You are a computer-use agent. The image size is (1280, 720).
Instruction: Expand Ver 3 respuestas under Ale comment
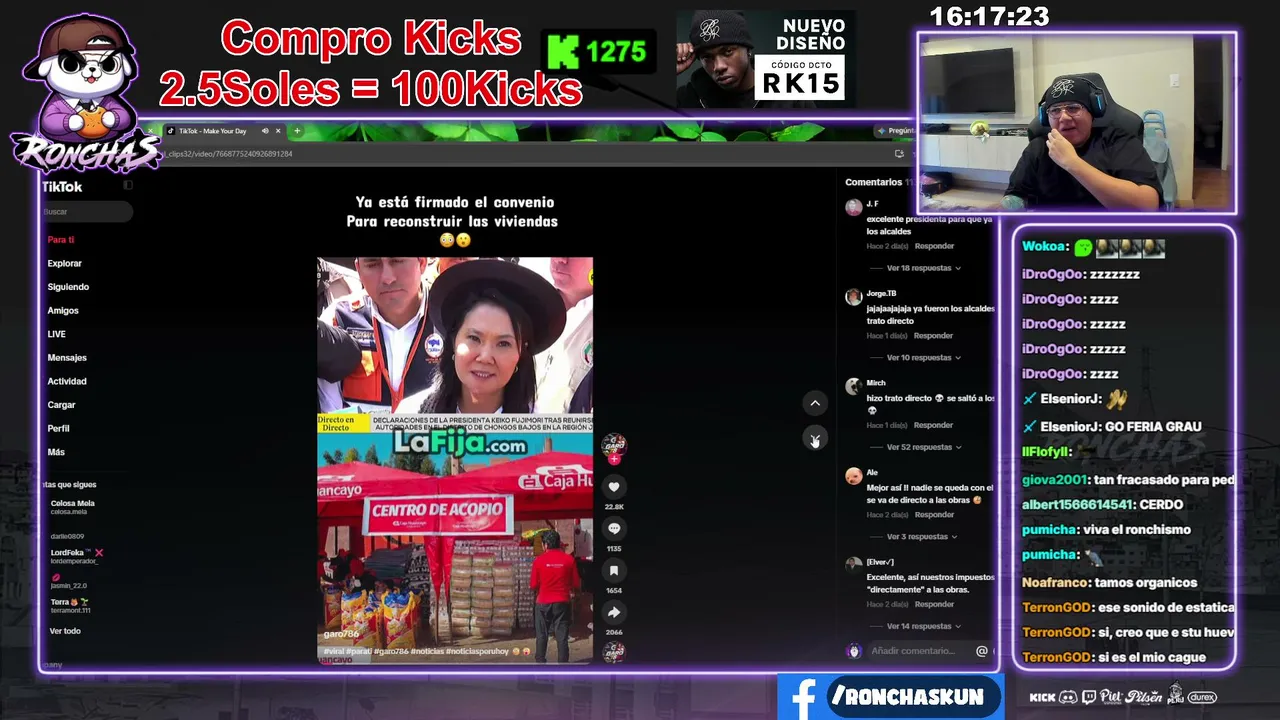coord(922,536)
